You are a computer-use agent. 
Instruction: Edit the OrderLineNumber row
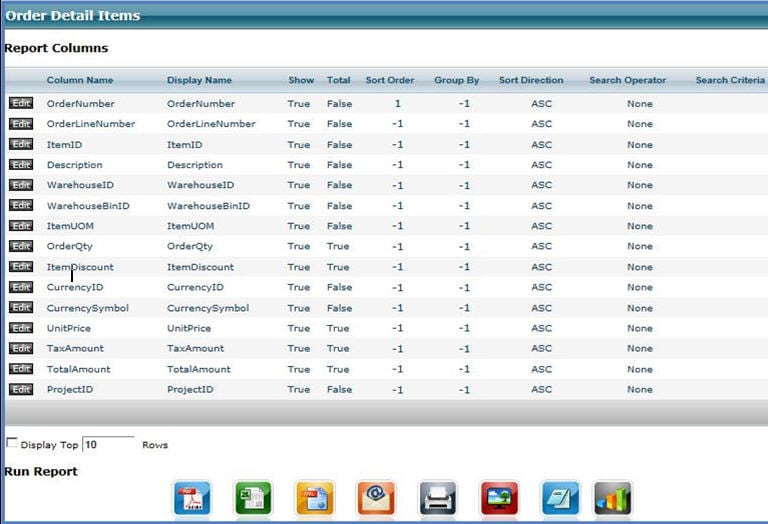(21, 124)
